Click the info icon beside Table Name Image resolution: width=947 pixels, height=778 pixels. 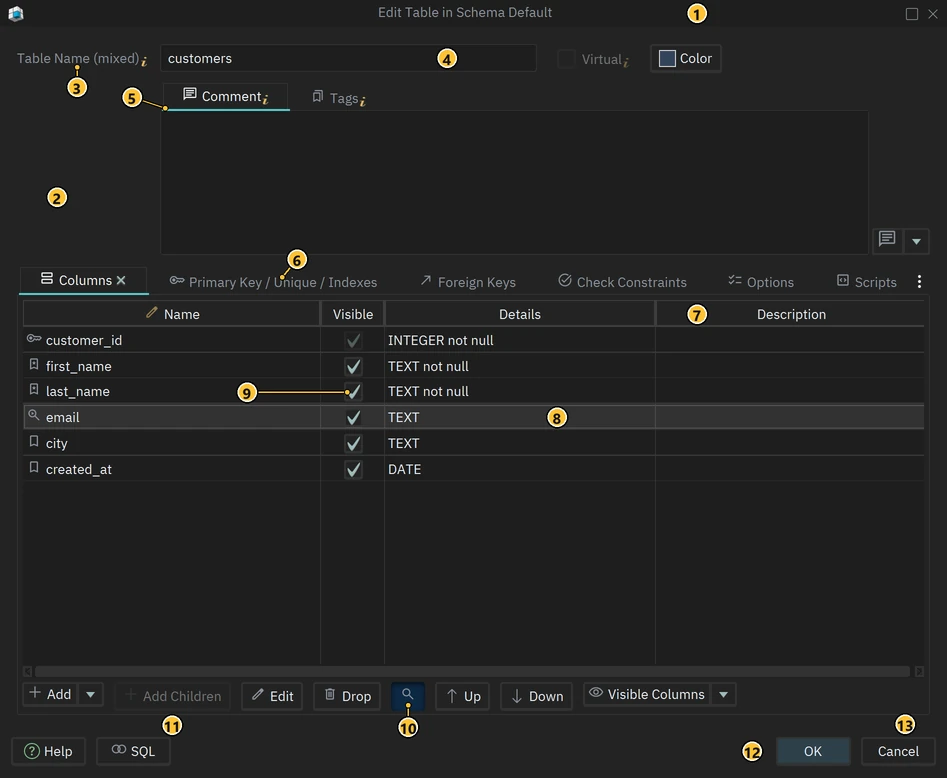pyautogui.click(x=144, y=61)
